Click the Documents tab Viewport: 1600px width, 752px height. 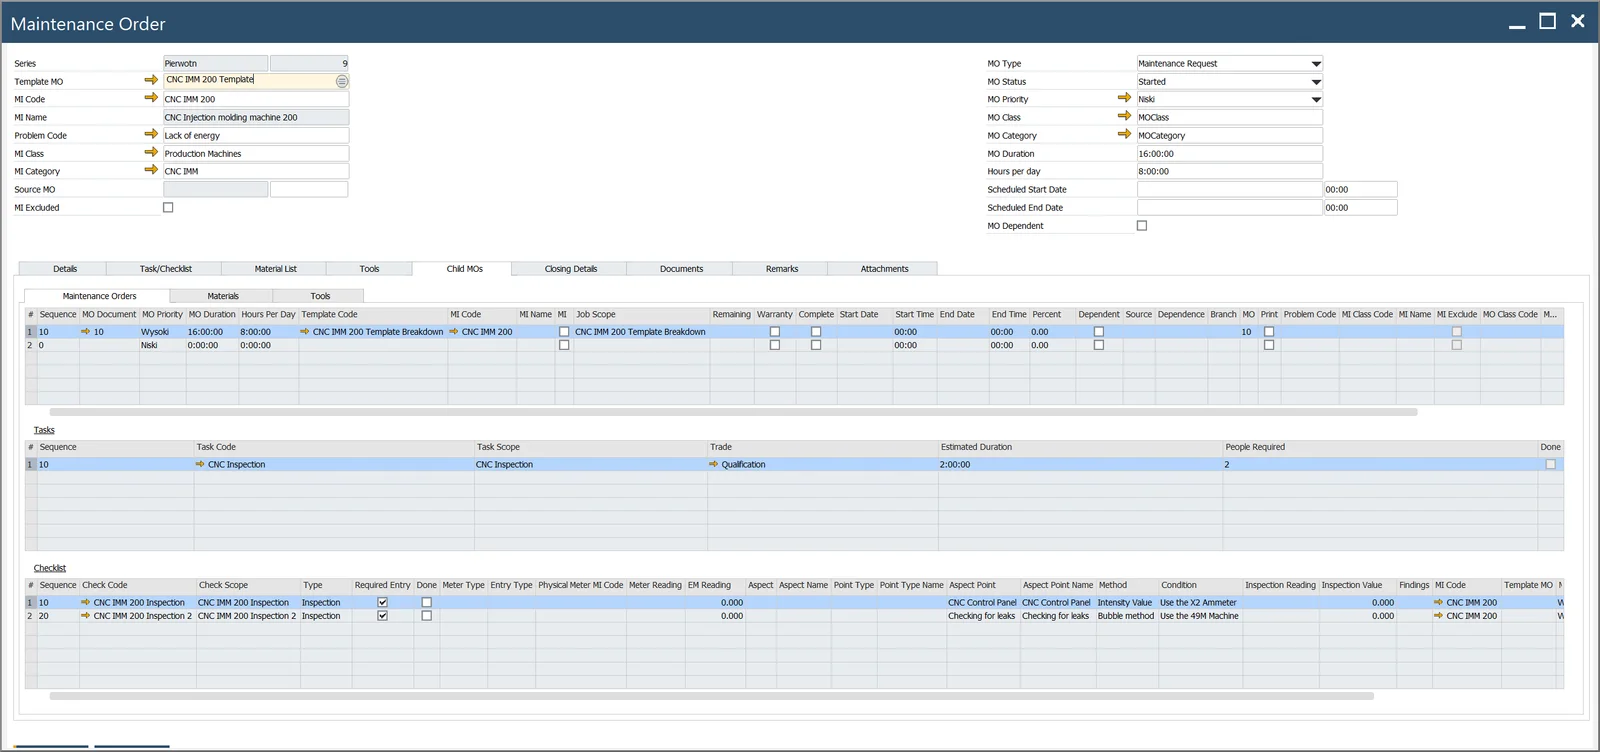tap(682, 269)
